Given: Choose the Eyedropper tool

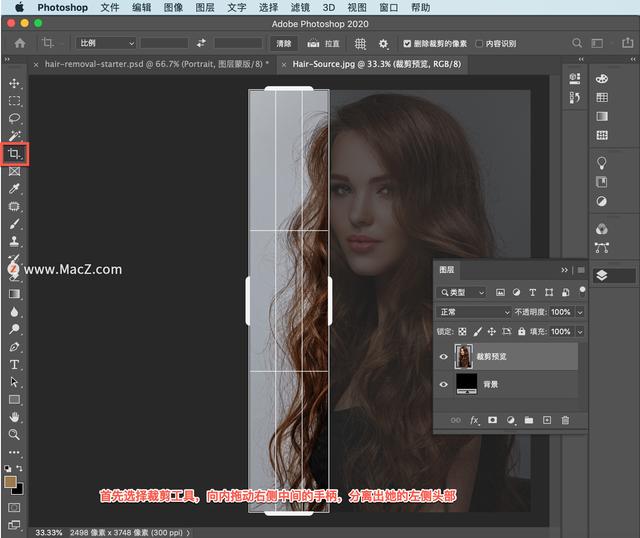Looking at the screenshot, I should 14,188.
